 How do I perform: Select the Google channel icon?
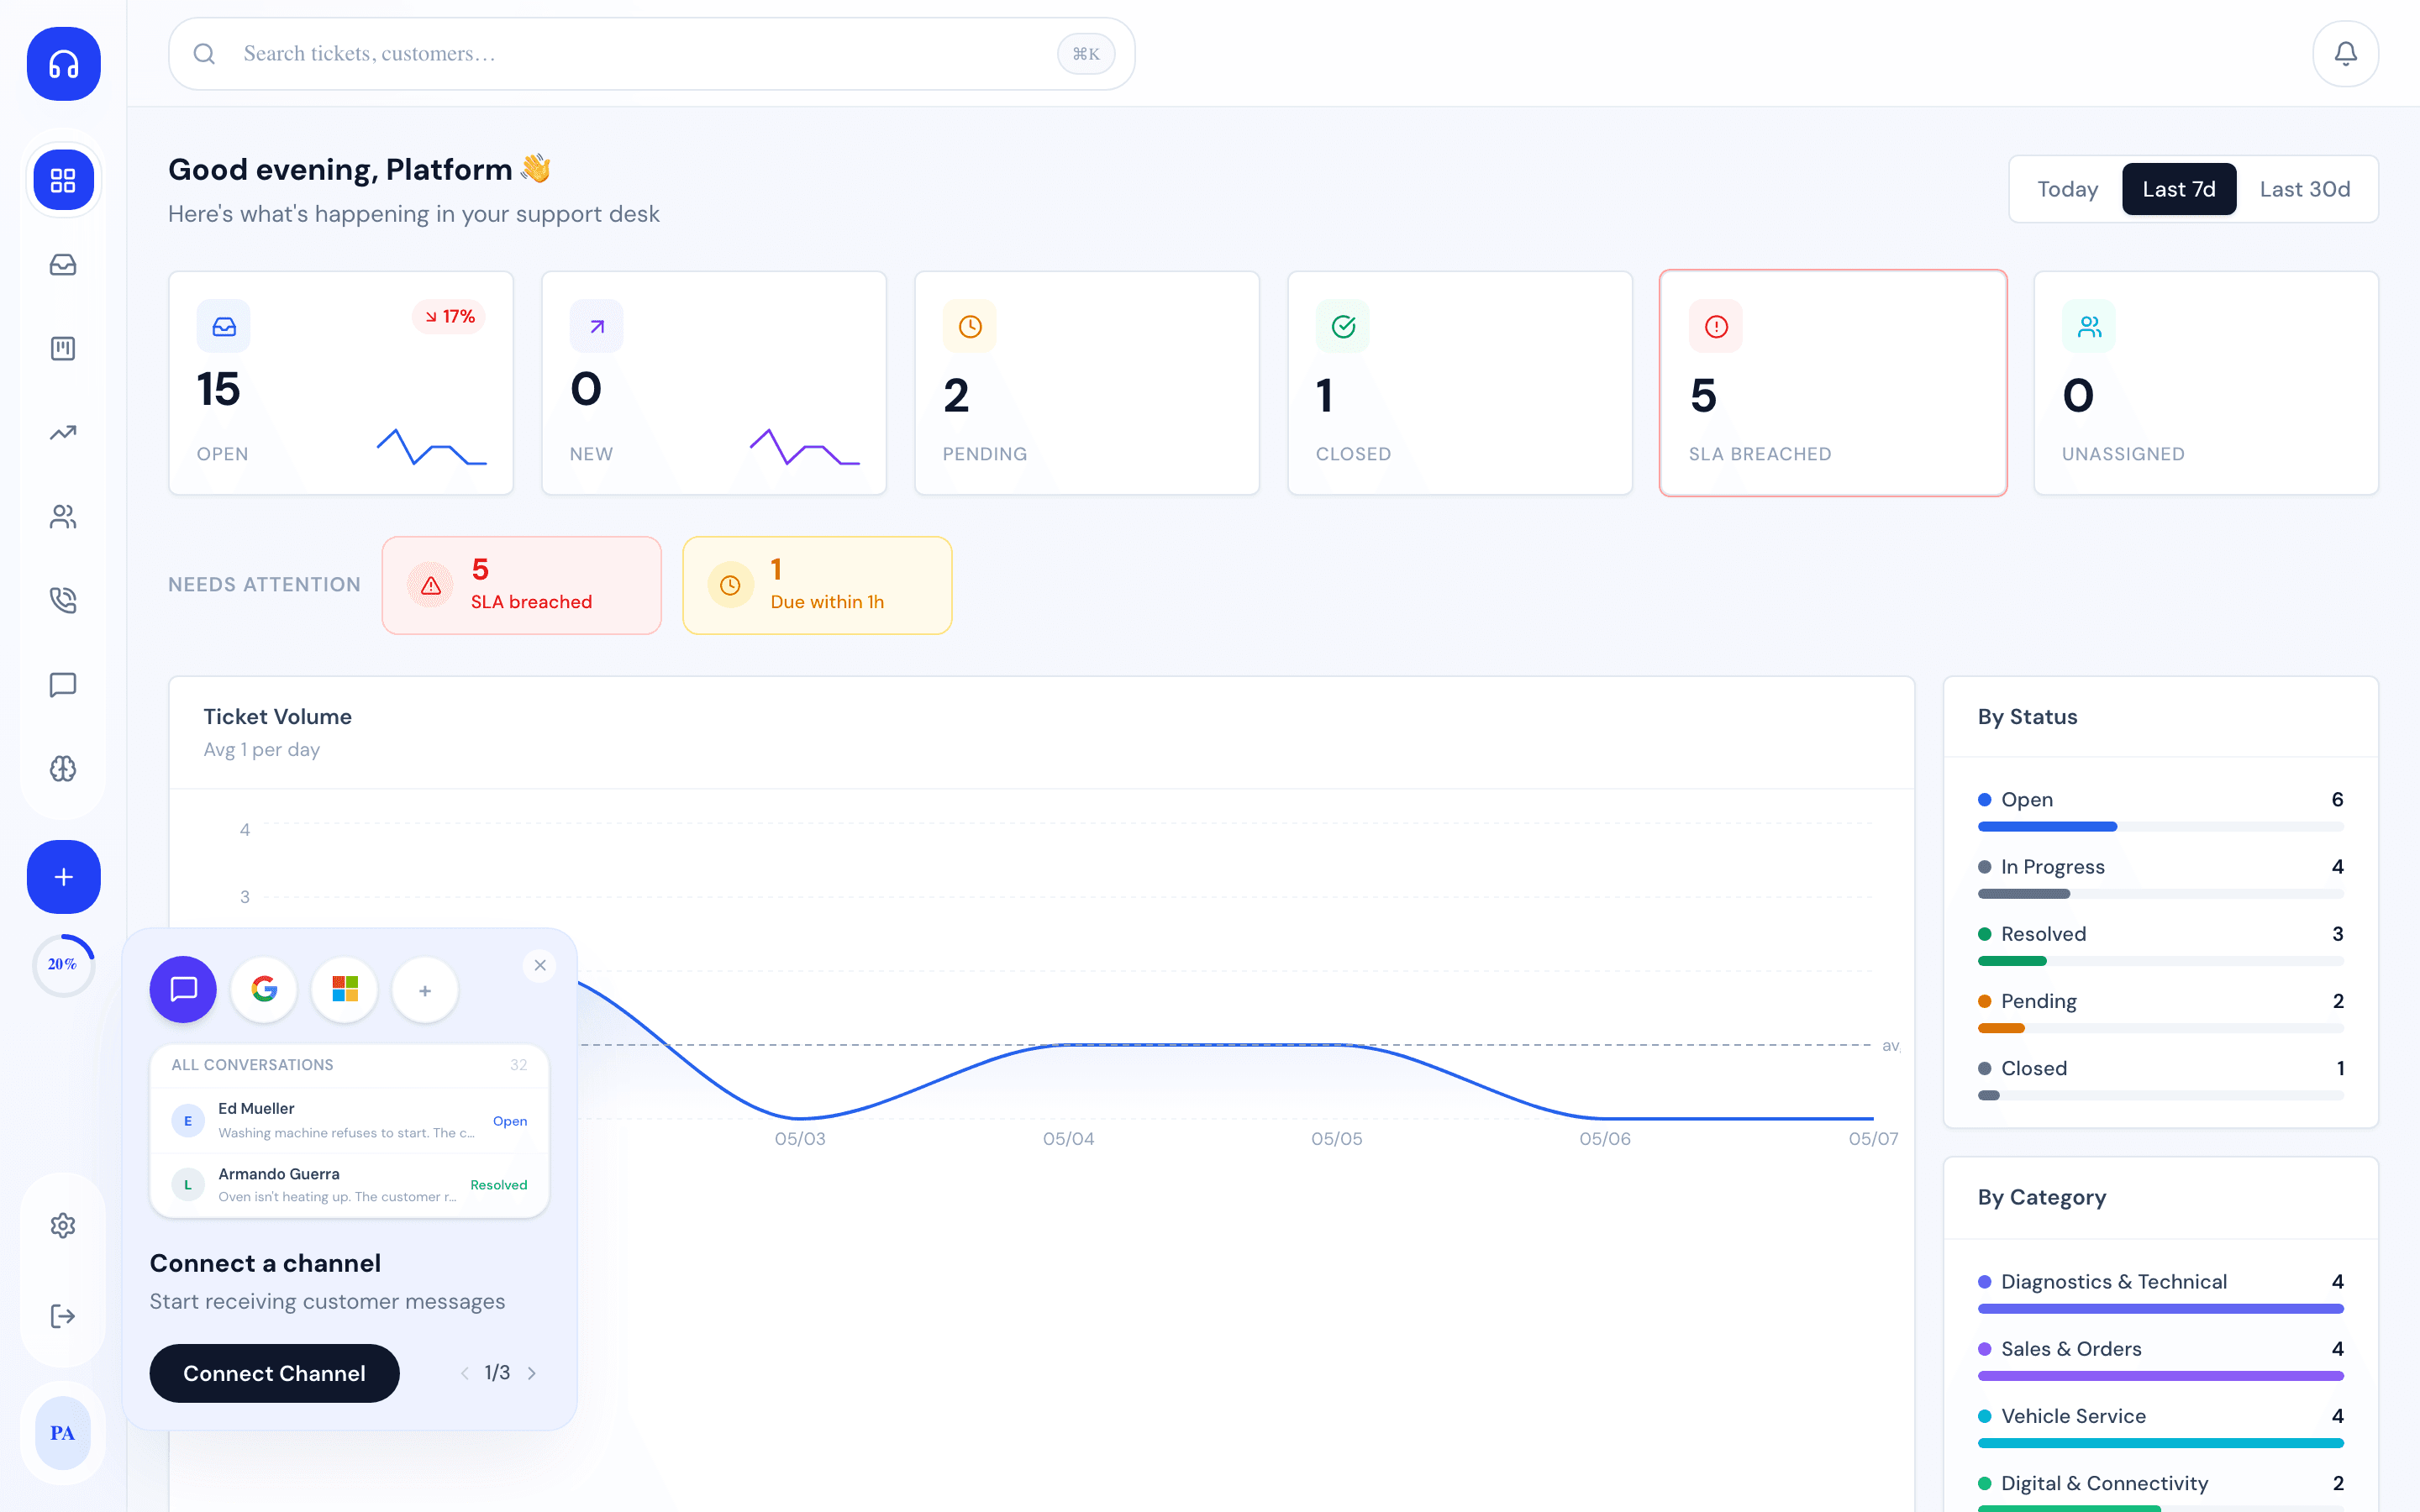point(264,989)
